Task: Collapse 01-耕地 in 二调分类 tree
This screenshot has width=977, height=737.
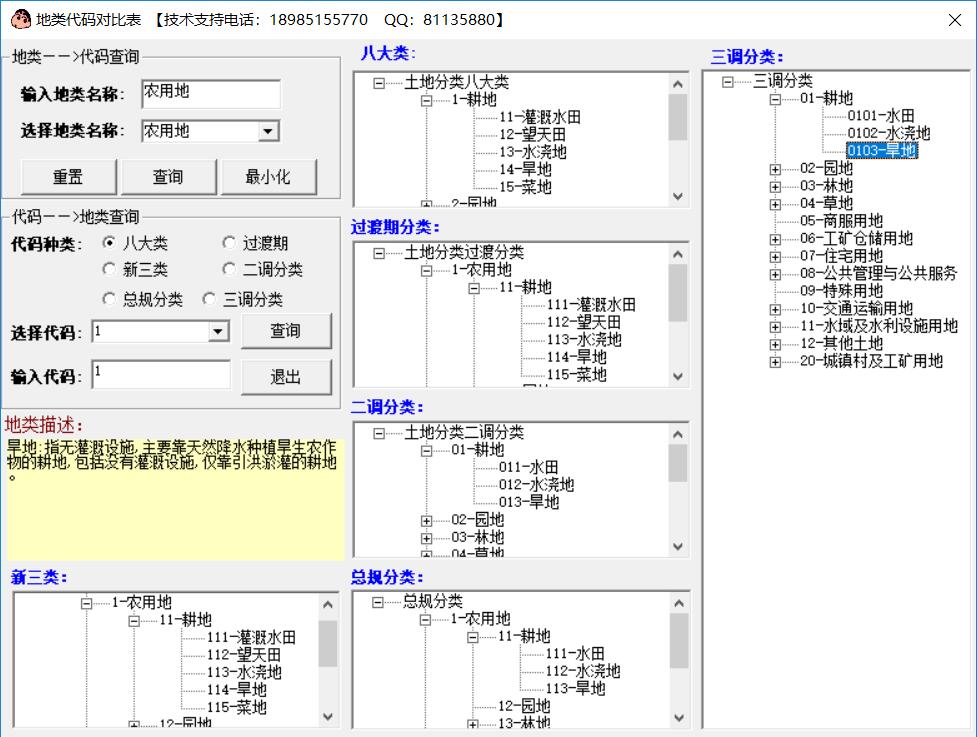Action: click(426, 450)
